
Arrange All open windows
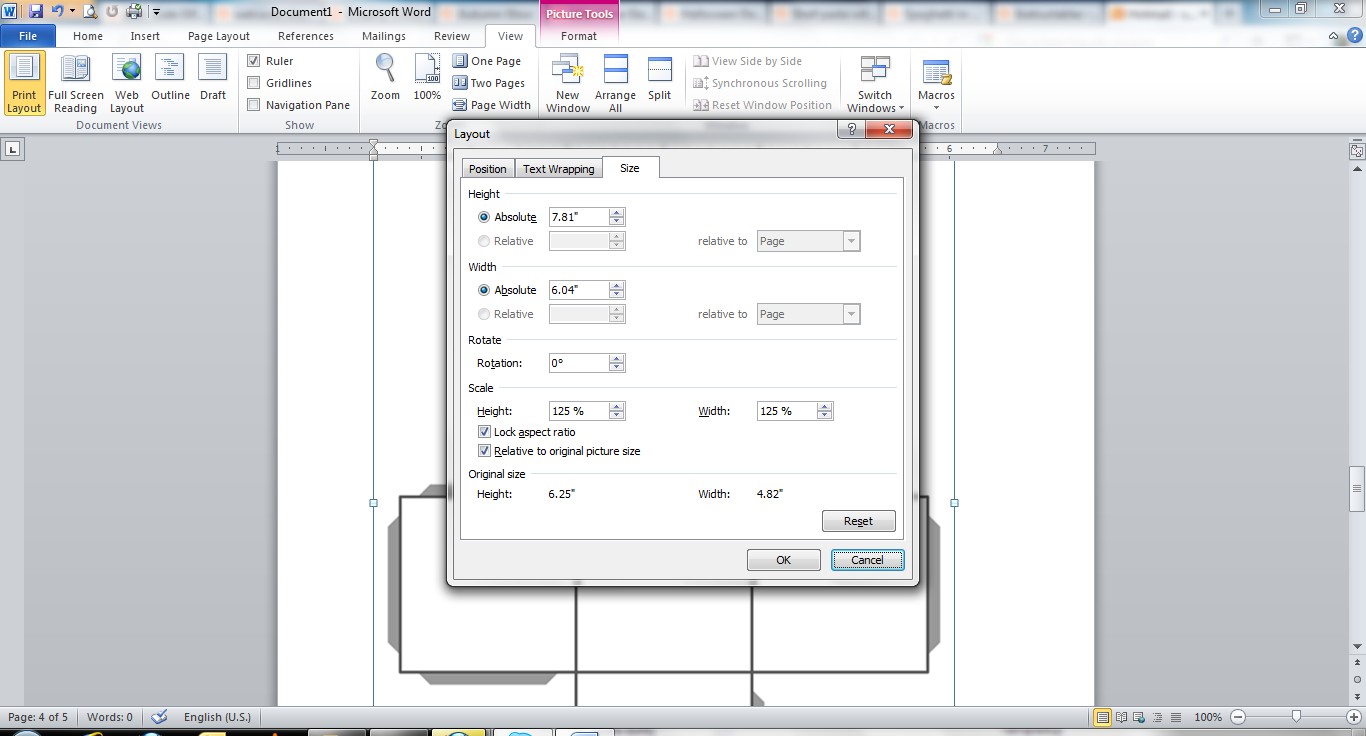point(615,83)
